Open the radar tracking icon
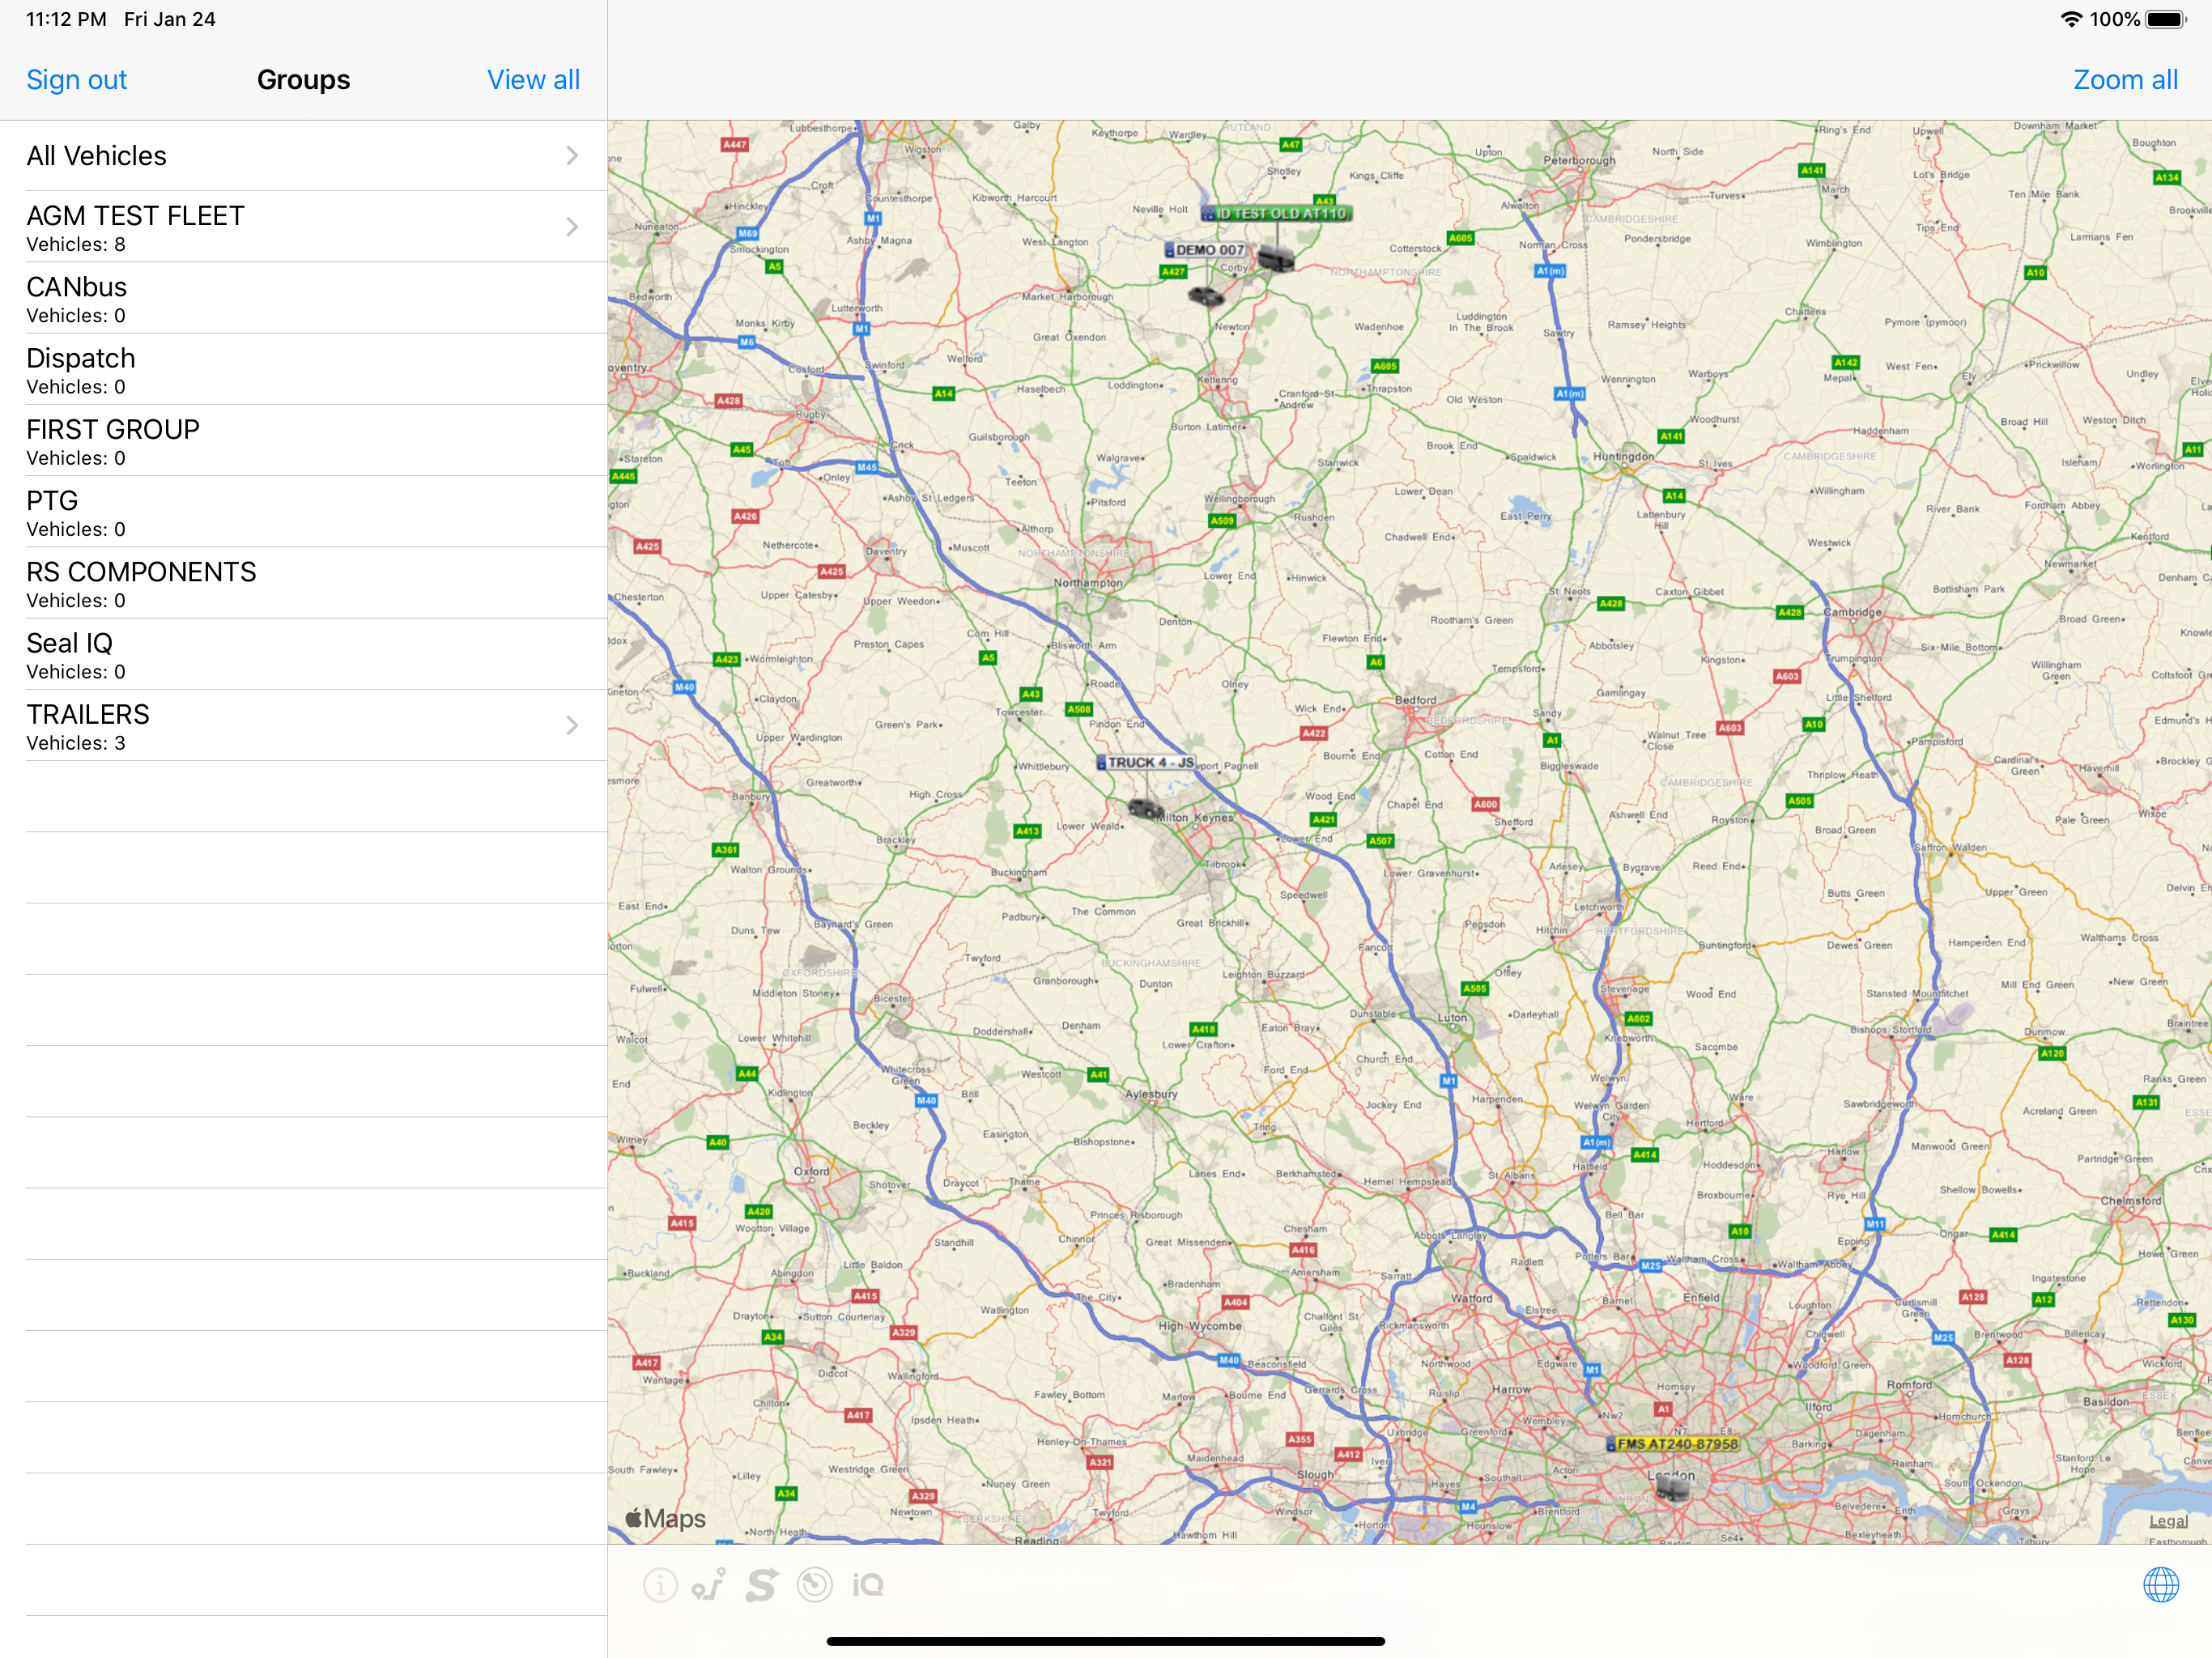Screen dimensions: 2212x1658 pyautogui.click(x=815, y=1585)
